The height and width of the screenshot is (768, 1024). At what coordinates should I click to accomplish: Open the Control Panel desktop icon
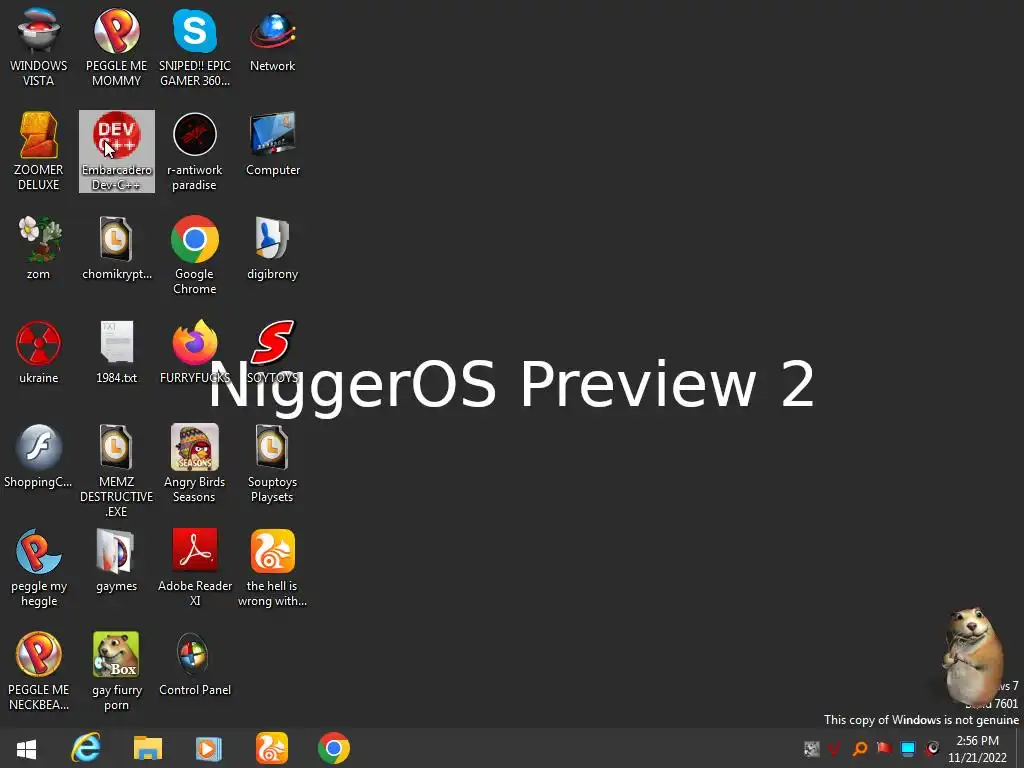pyautogui.click(x=195, y=664)
